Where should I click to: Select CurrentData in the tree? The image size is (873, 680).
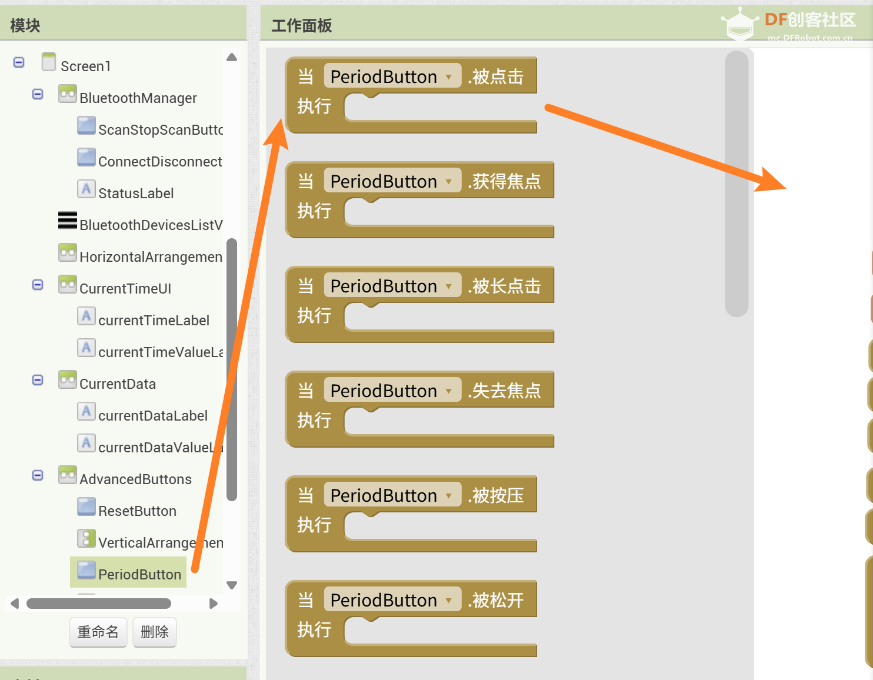click(117, 384)
